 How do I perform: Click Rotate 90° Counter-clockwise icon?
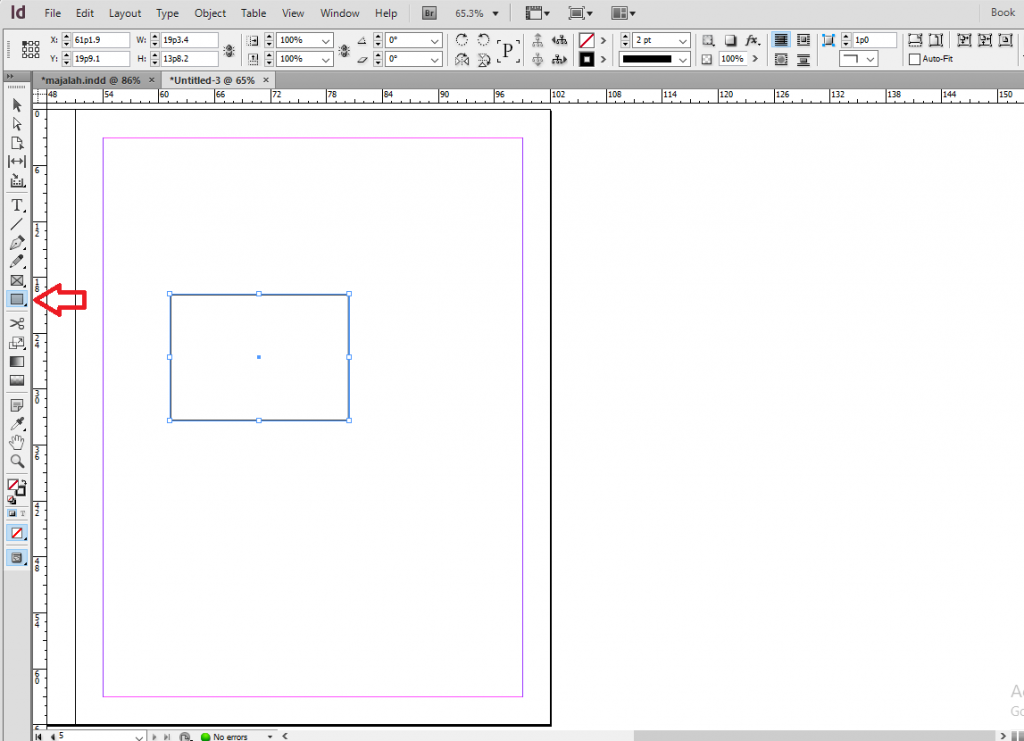point(483,40)
